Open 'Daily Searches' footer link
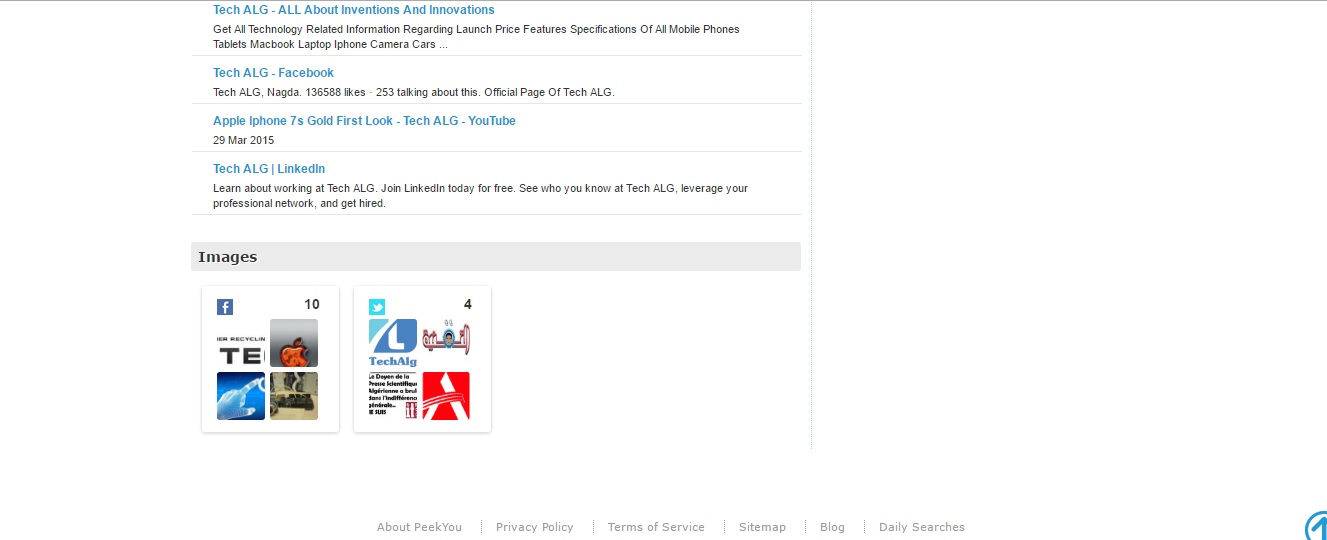The image size is (1327, 540). [922, 527]
